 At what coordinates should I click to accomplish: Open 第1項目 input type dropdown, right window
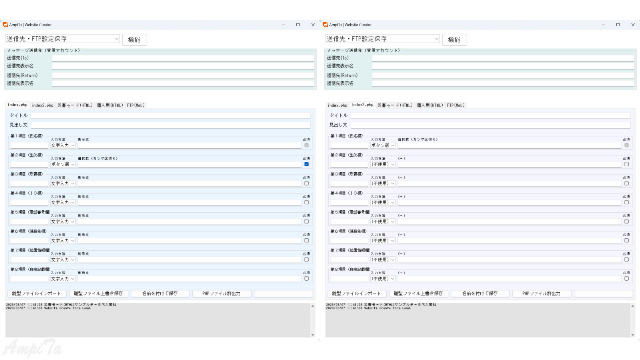tap(383, 145)
